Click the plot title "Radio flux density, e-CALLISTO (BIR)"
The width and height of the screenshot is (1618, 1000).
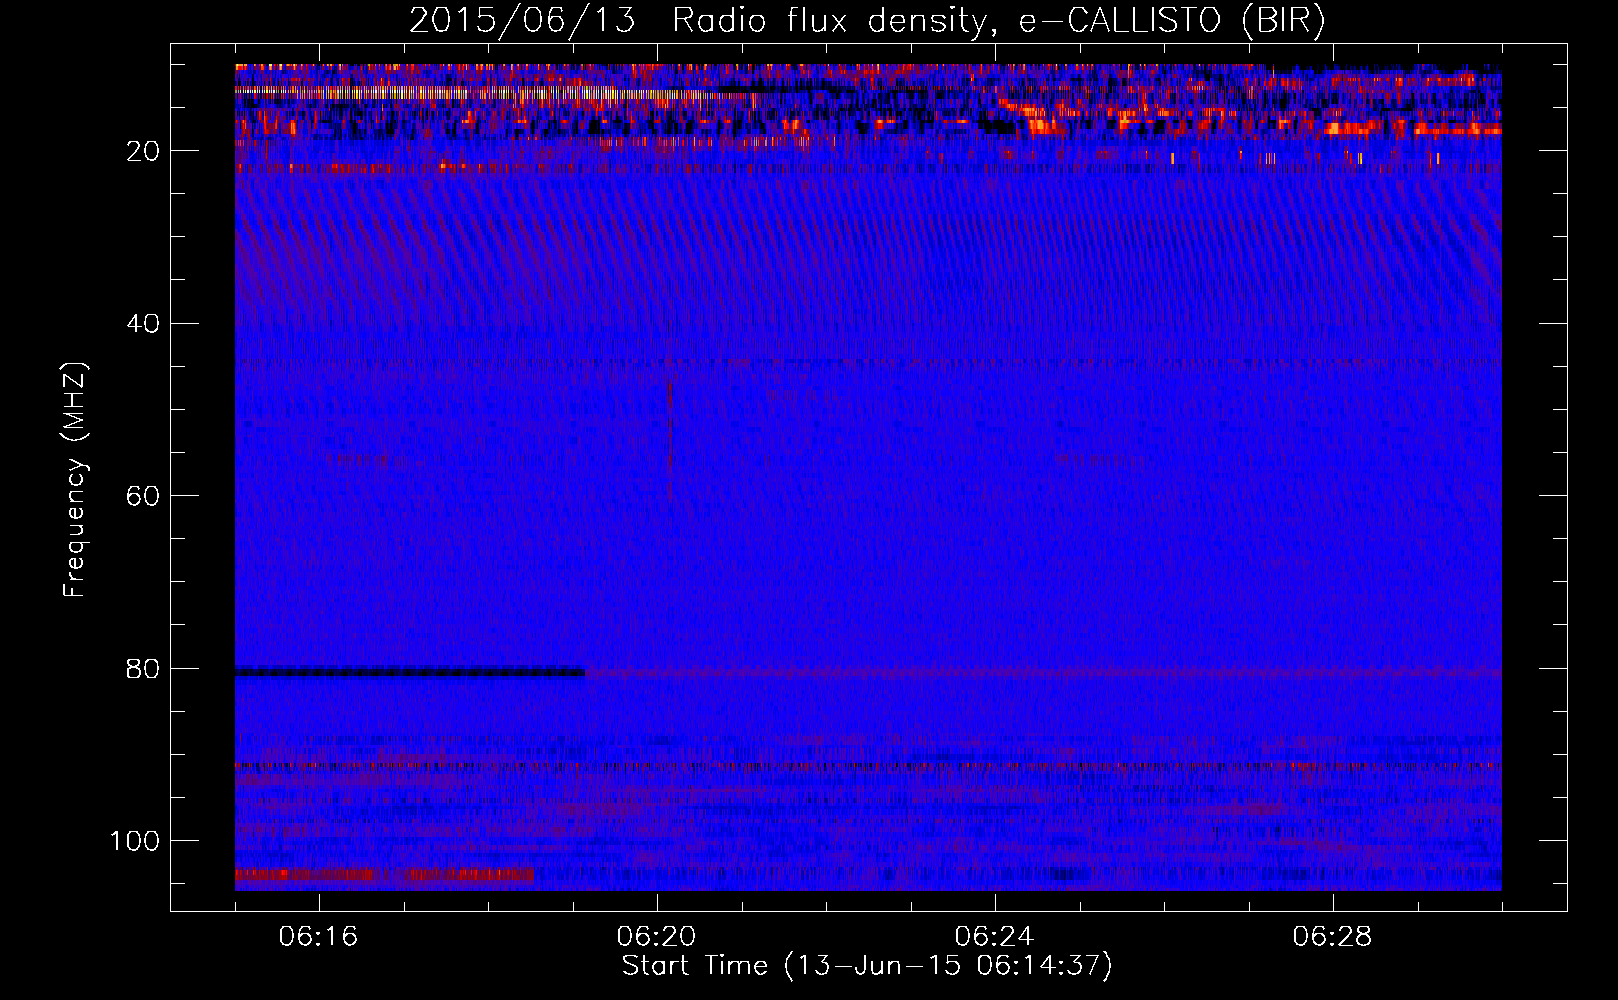tap(999, 21)
